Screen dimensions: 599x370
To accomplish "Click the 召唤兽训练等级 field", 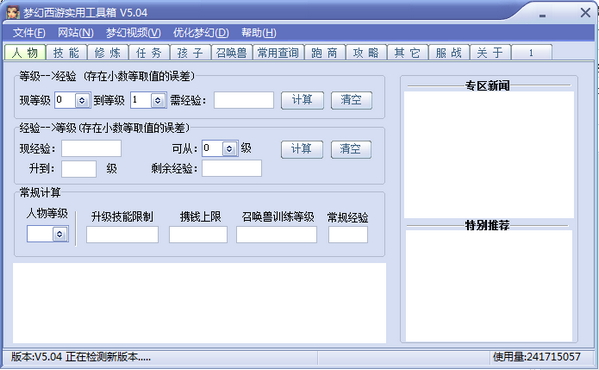I will click(x=276, y=234).
